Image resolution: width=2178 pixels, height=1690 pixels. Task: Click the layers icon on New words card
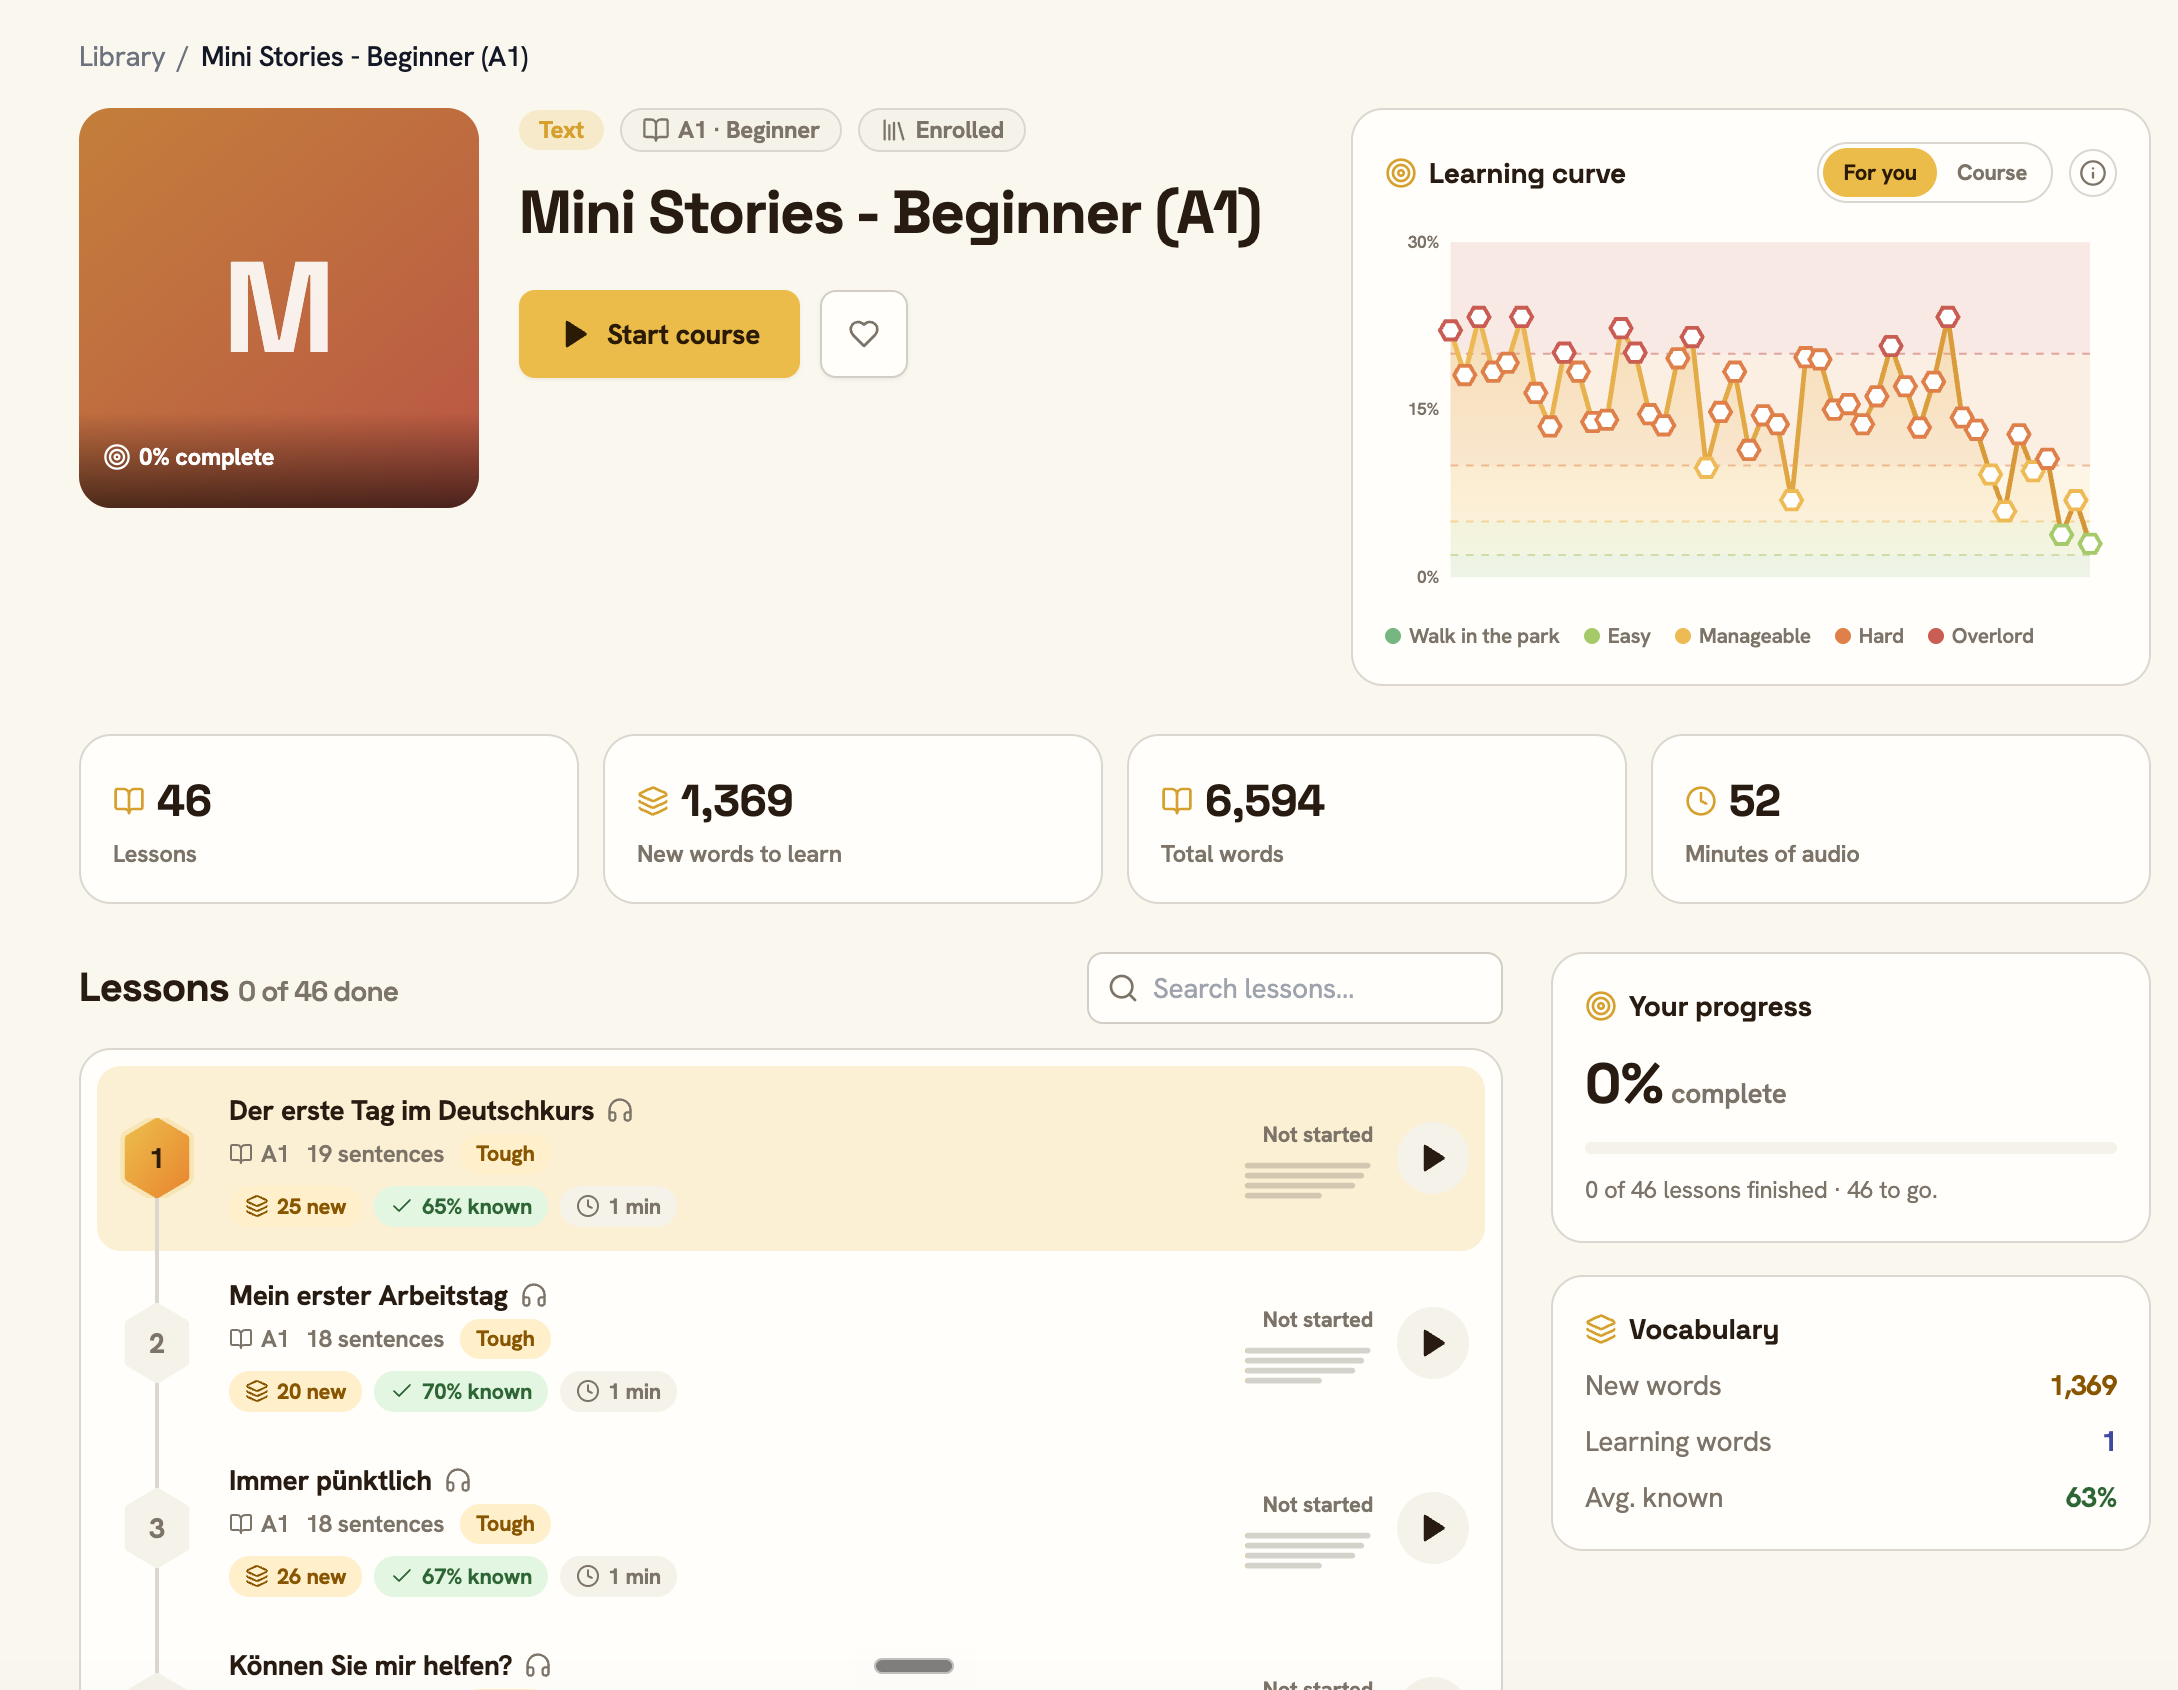(x=653, y=800)
